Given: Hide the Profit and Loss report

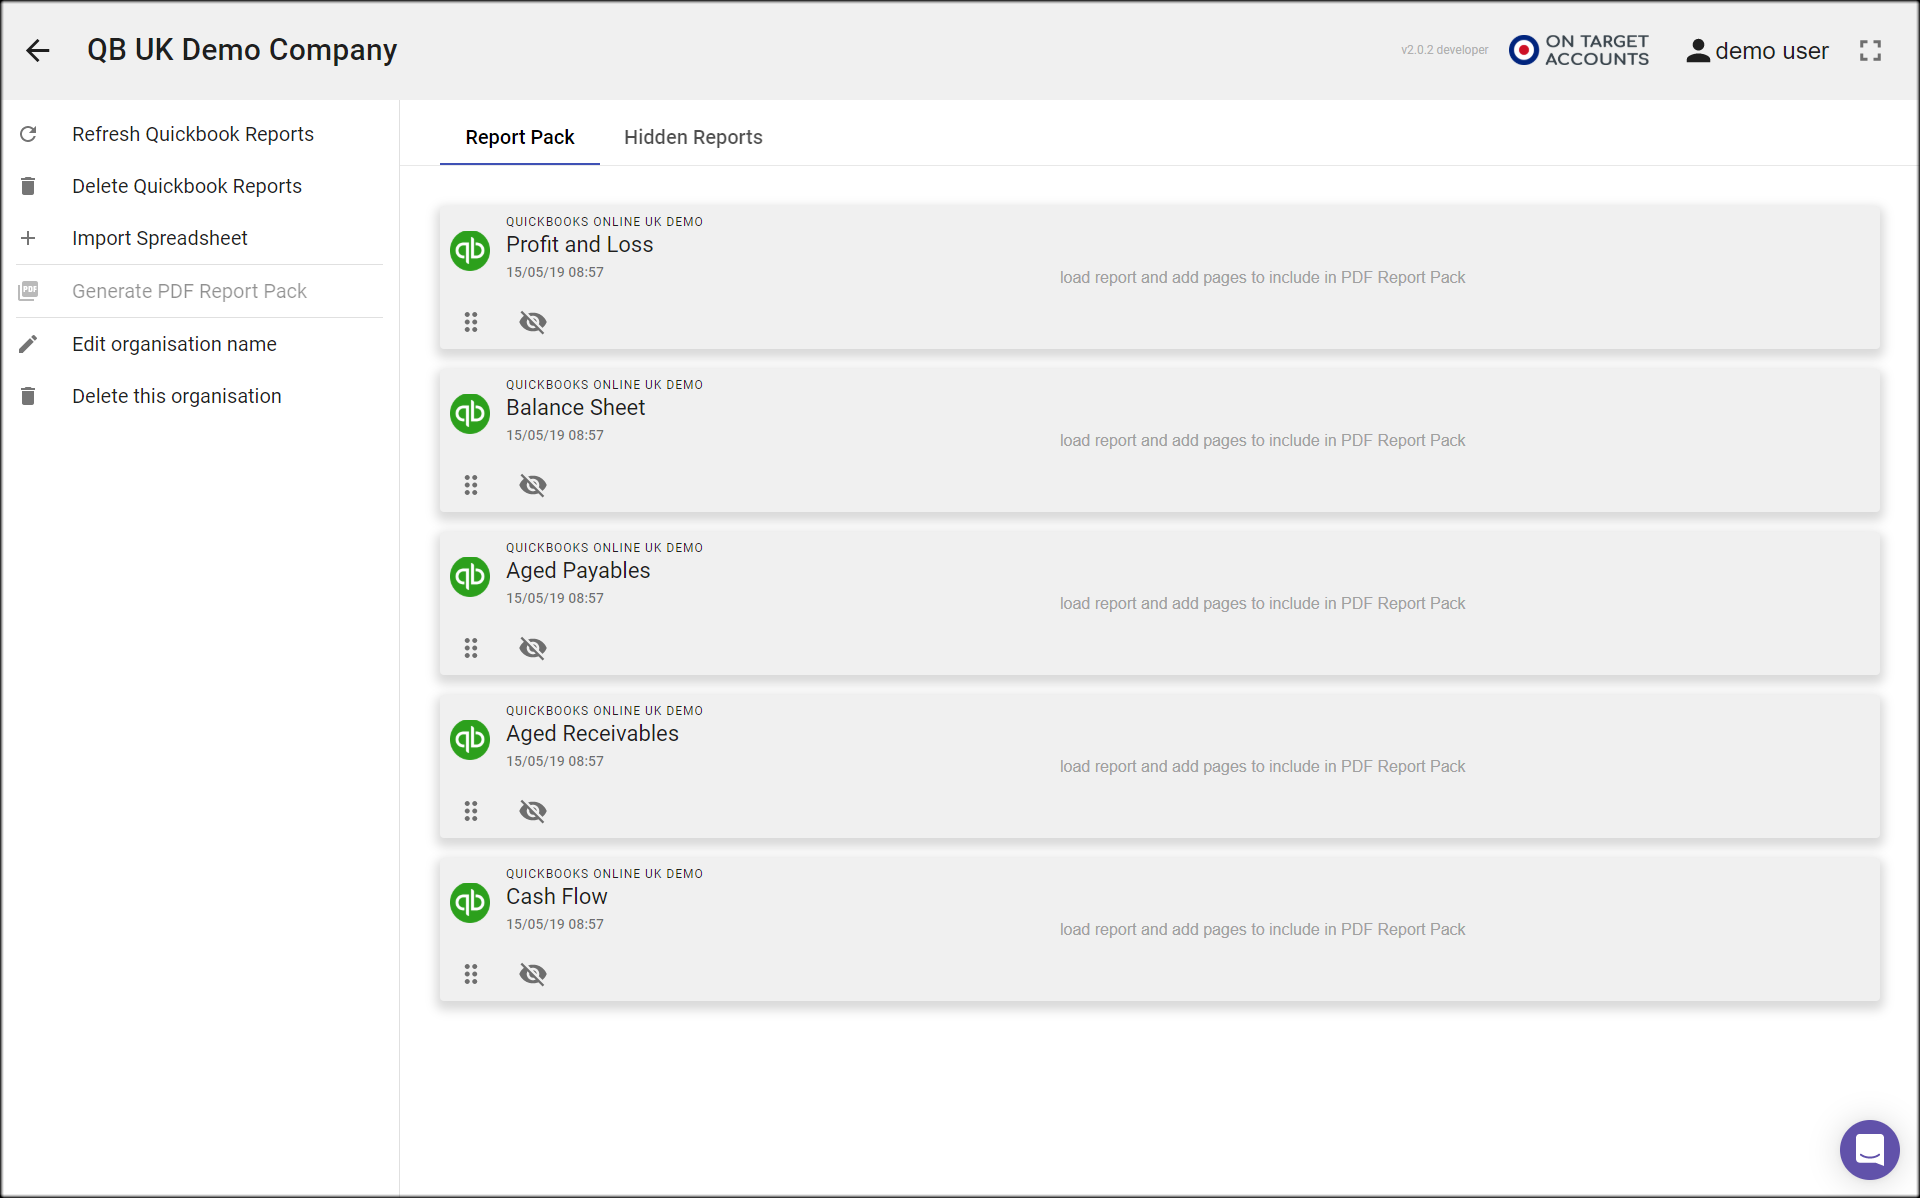Looking at the screenshot, I should (533, 322).
